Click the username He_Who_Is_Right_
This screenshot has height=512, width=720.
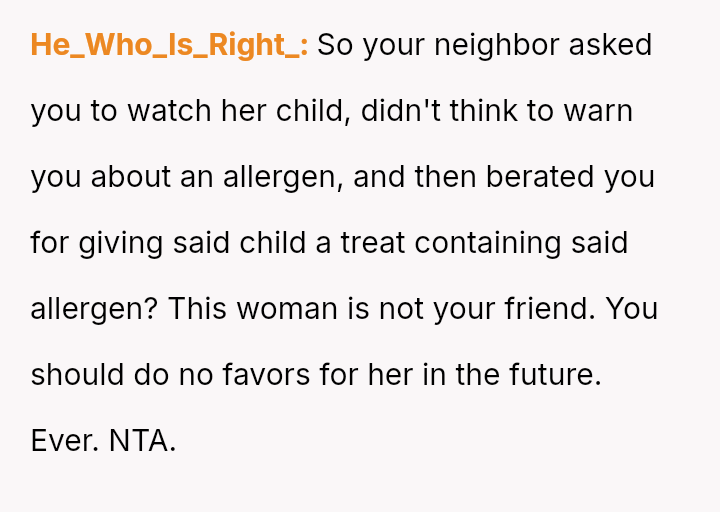(x=169, y=45)
